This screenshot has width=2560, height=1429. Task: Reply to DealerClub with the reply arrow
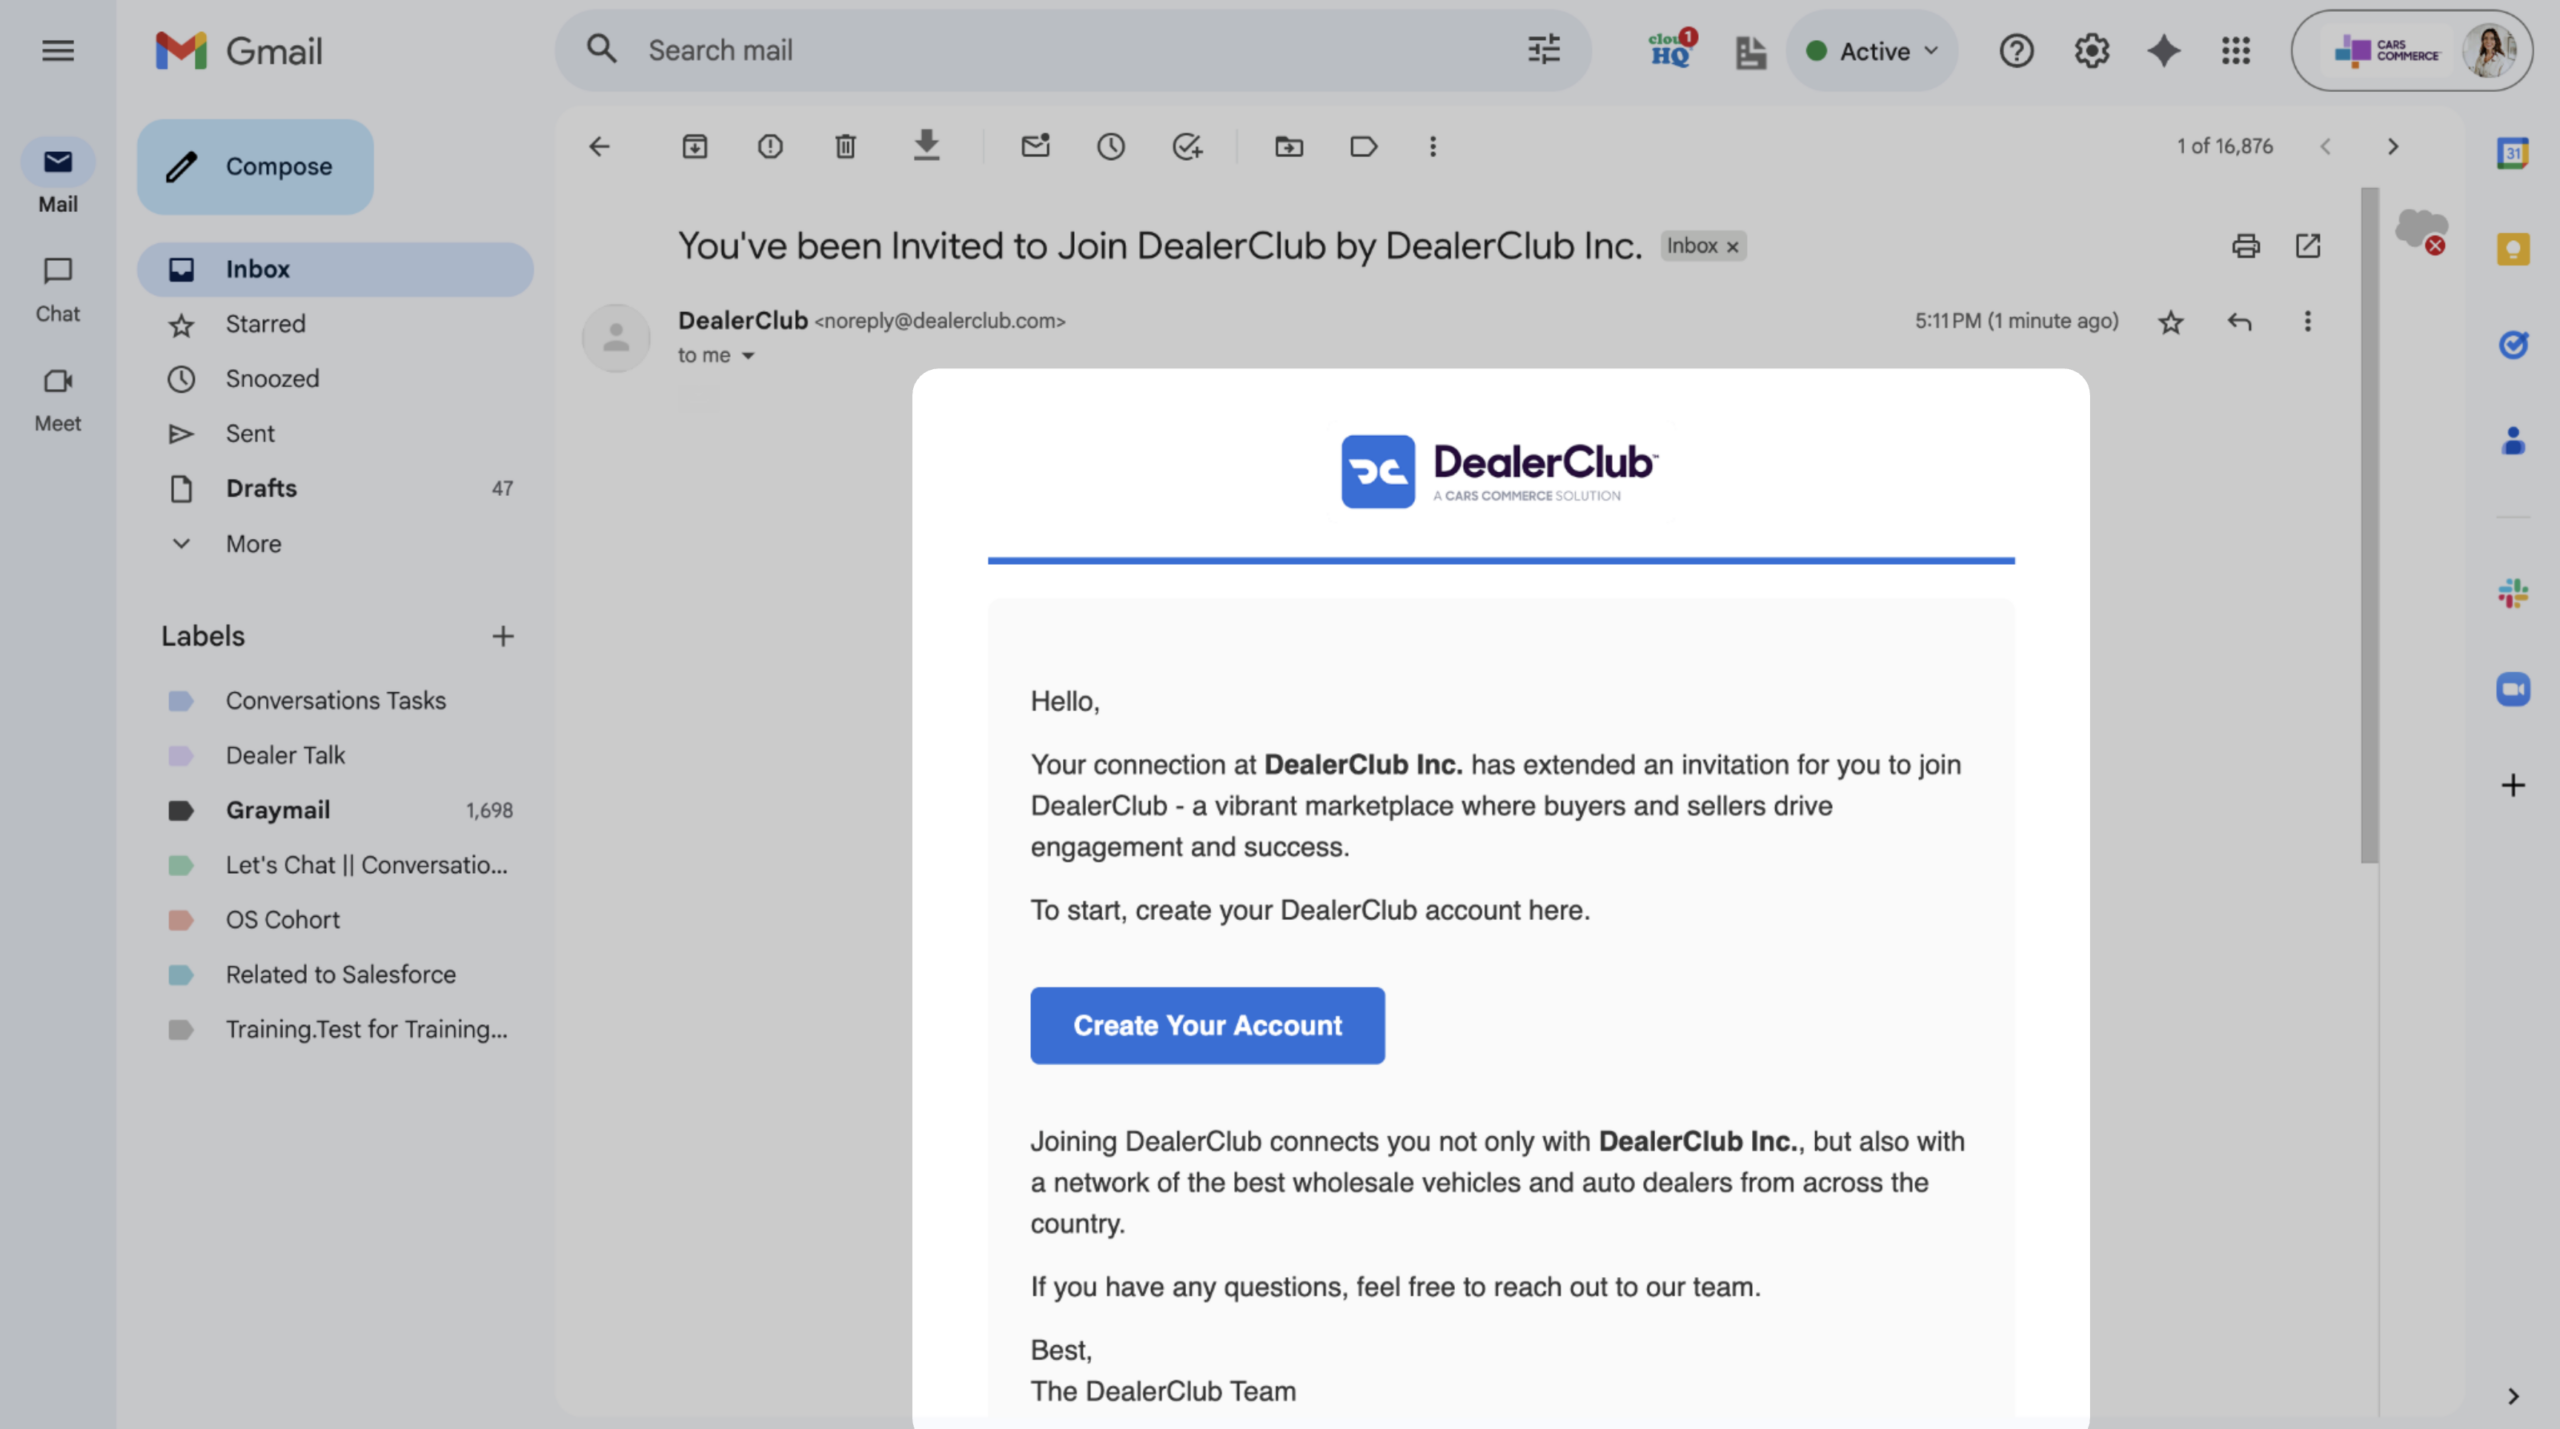click(2239, 321)
